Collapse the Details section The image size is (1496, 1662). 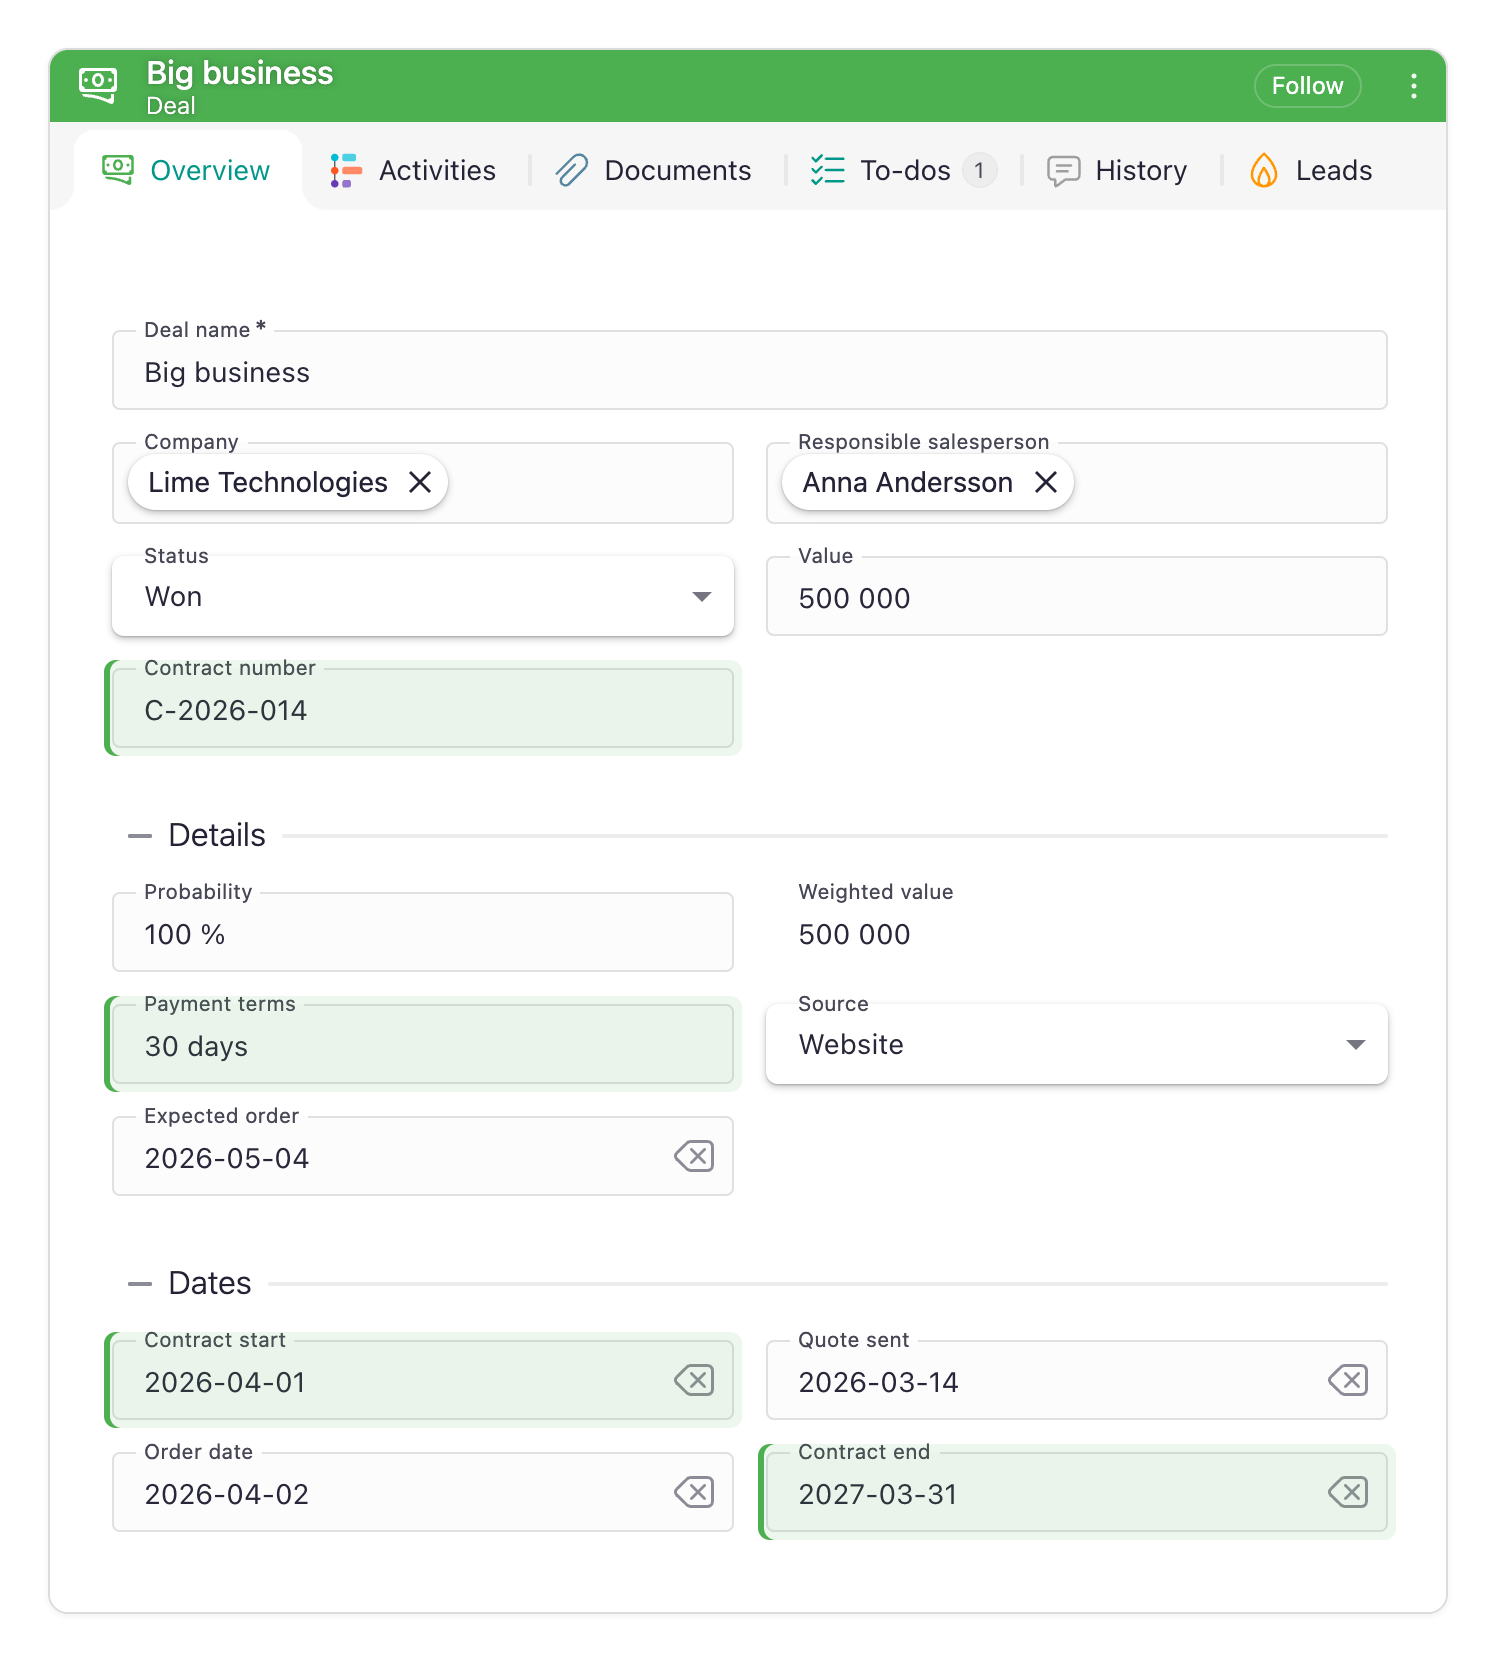[x=140, y=835]
